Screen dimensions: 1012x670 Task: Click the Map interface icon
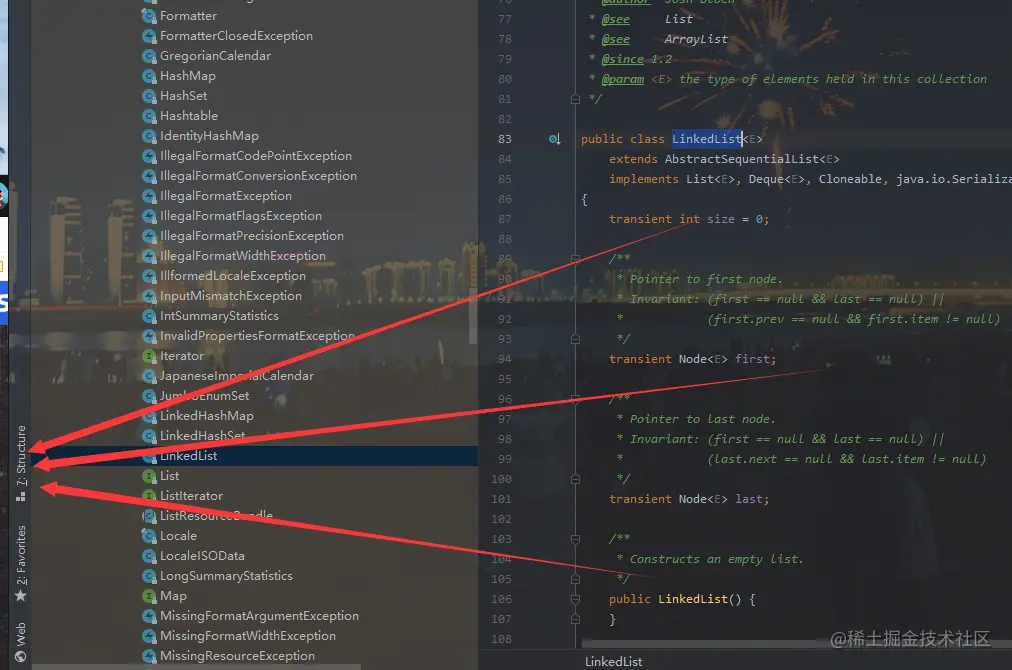[x=149, y=596]
